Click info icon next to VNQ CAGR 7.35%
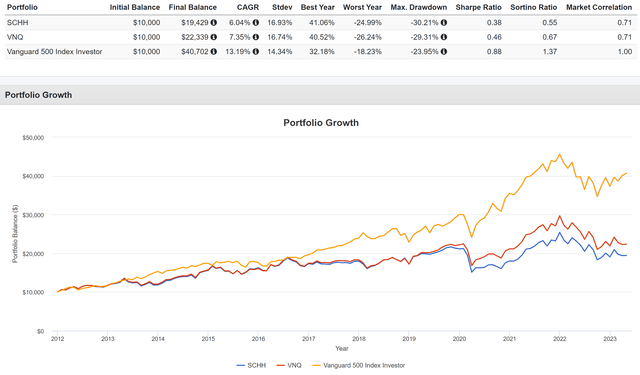Screen dimensions: 640x375 coord(256,37)
